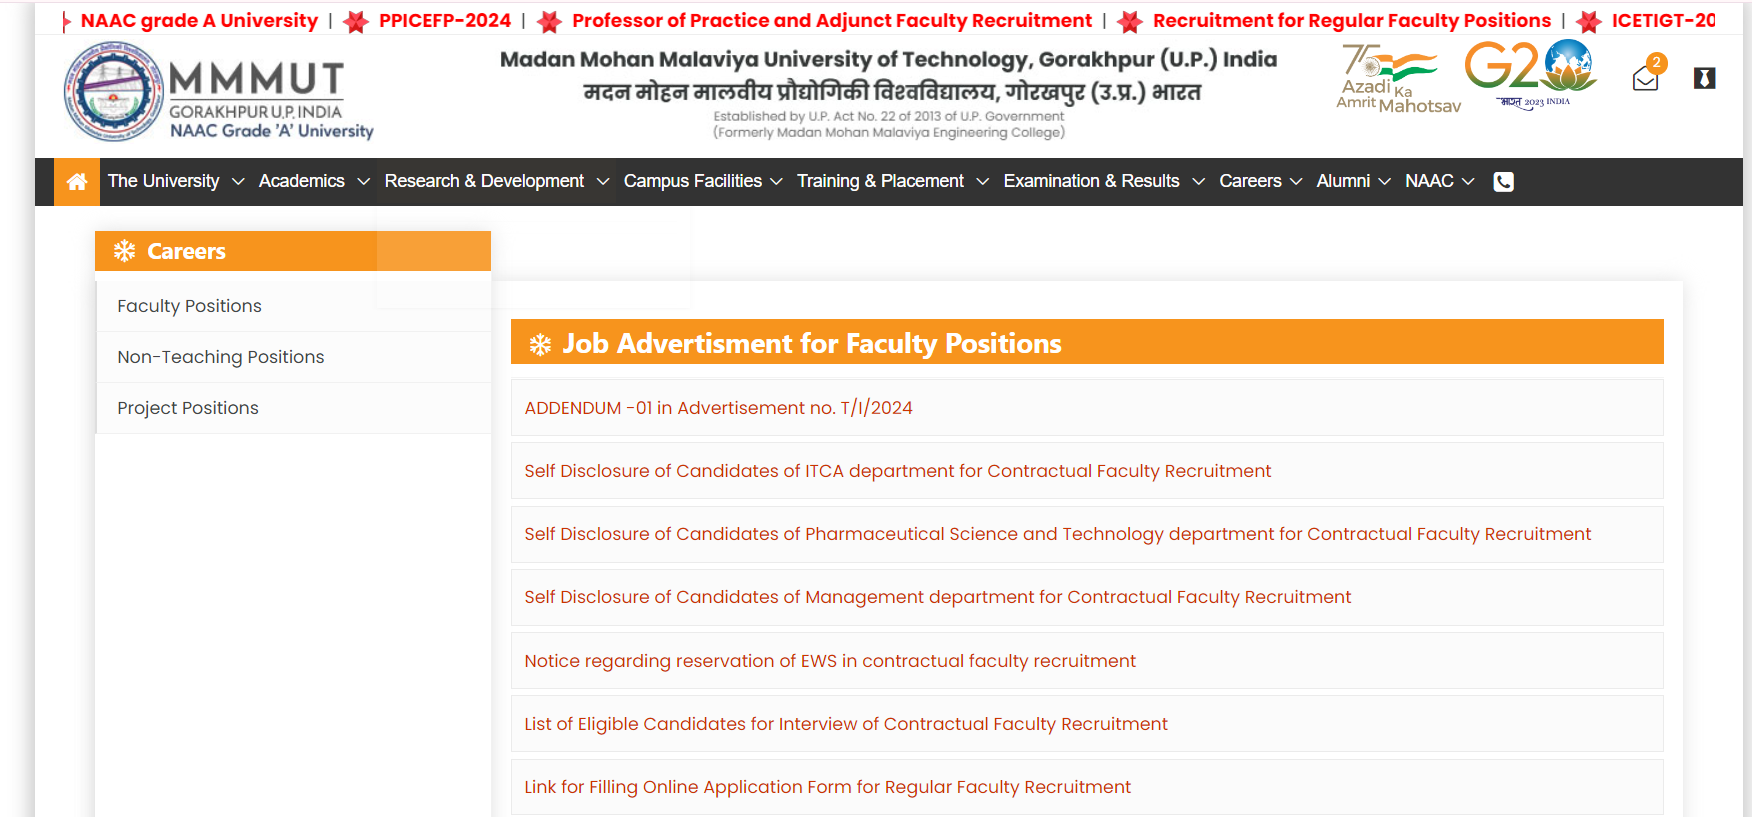This screenshot has width=1752, height=817.
Task: Click the snowflake icon in Careers sidebar header
Action: tap(124, 251)
